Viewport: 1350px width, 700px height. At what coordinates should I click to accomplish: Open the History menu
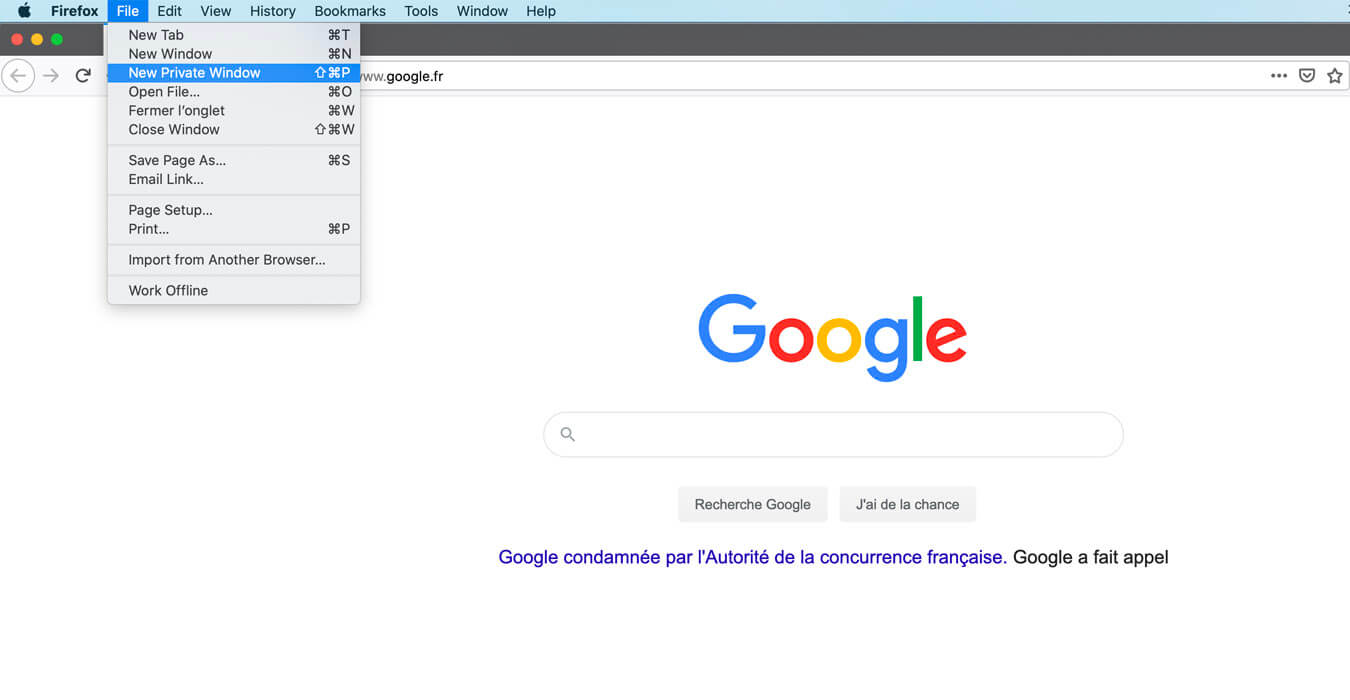tap(273, 11)
